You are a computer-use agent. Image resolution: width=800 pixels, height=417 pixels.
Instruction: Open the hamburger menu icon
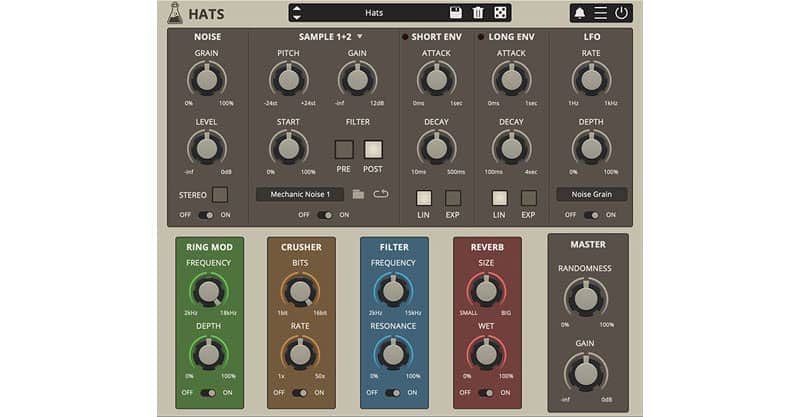click(x=601, y=13)
